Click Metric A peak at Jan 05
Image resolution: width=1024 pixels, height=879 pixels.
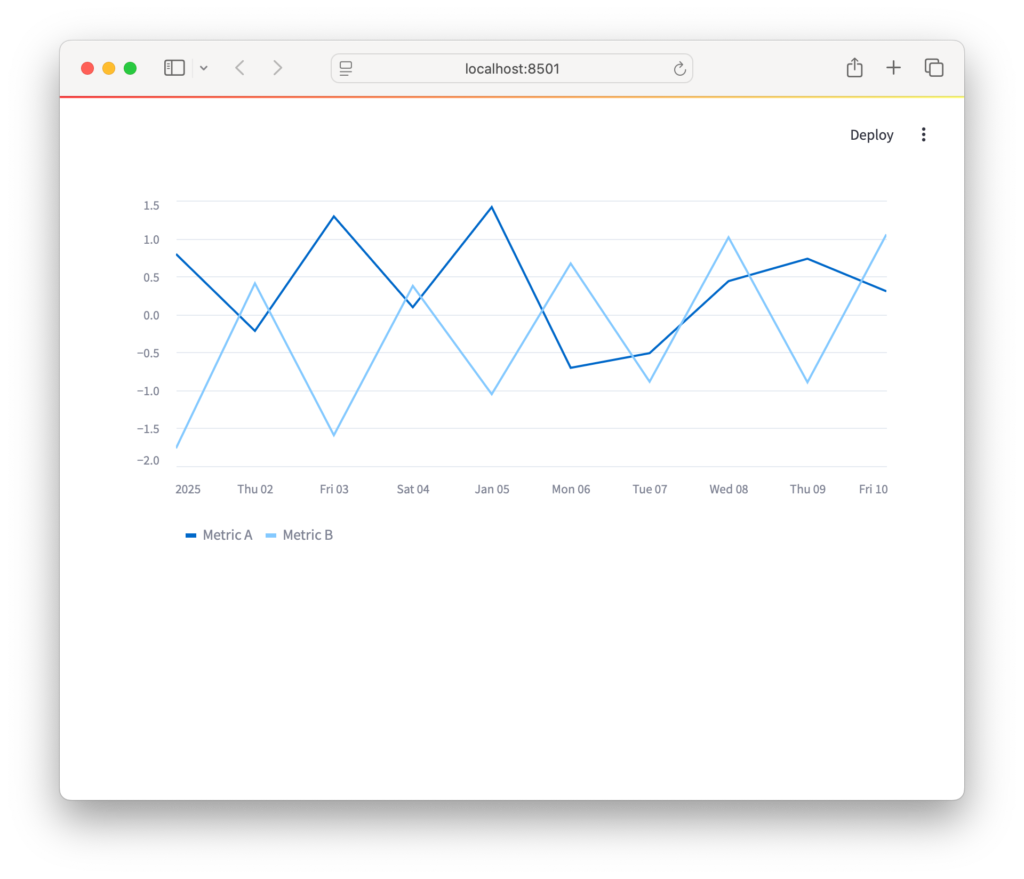491,207
